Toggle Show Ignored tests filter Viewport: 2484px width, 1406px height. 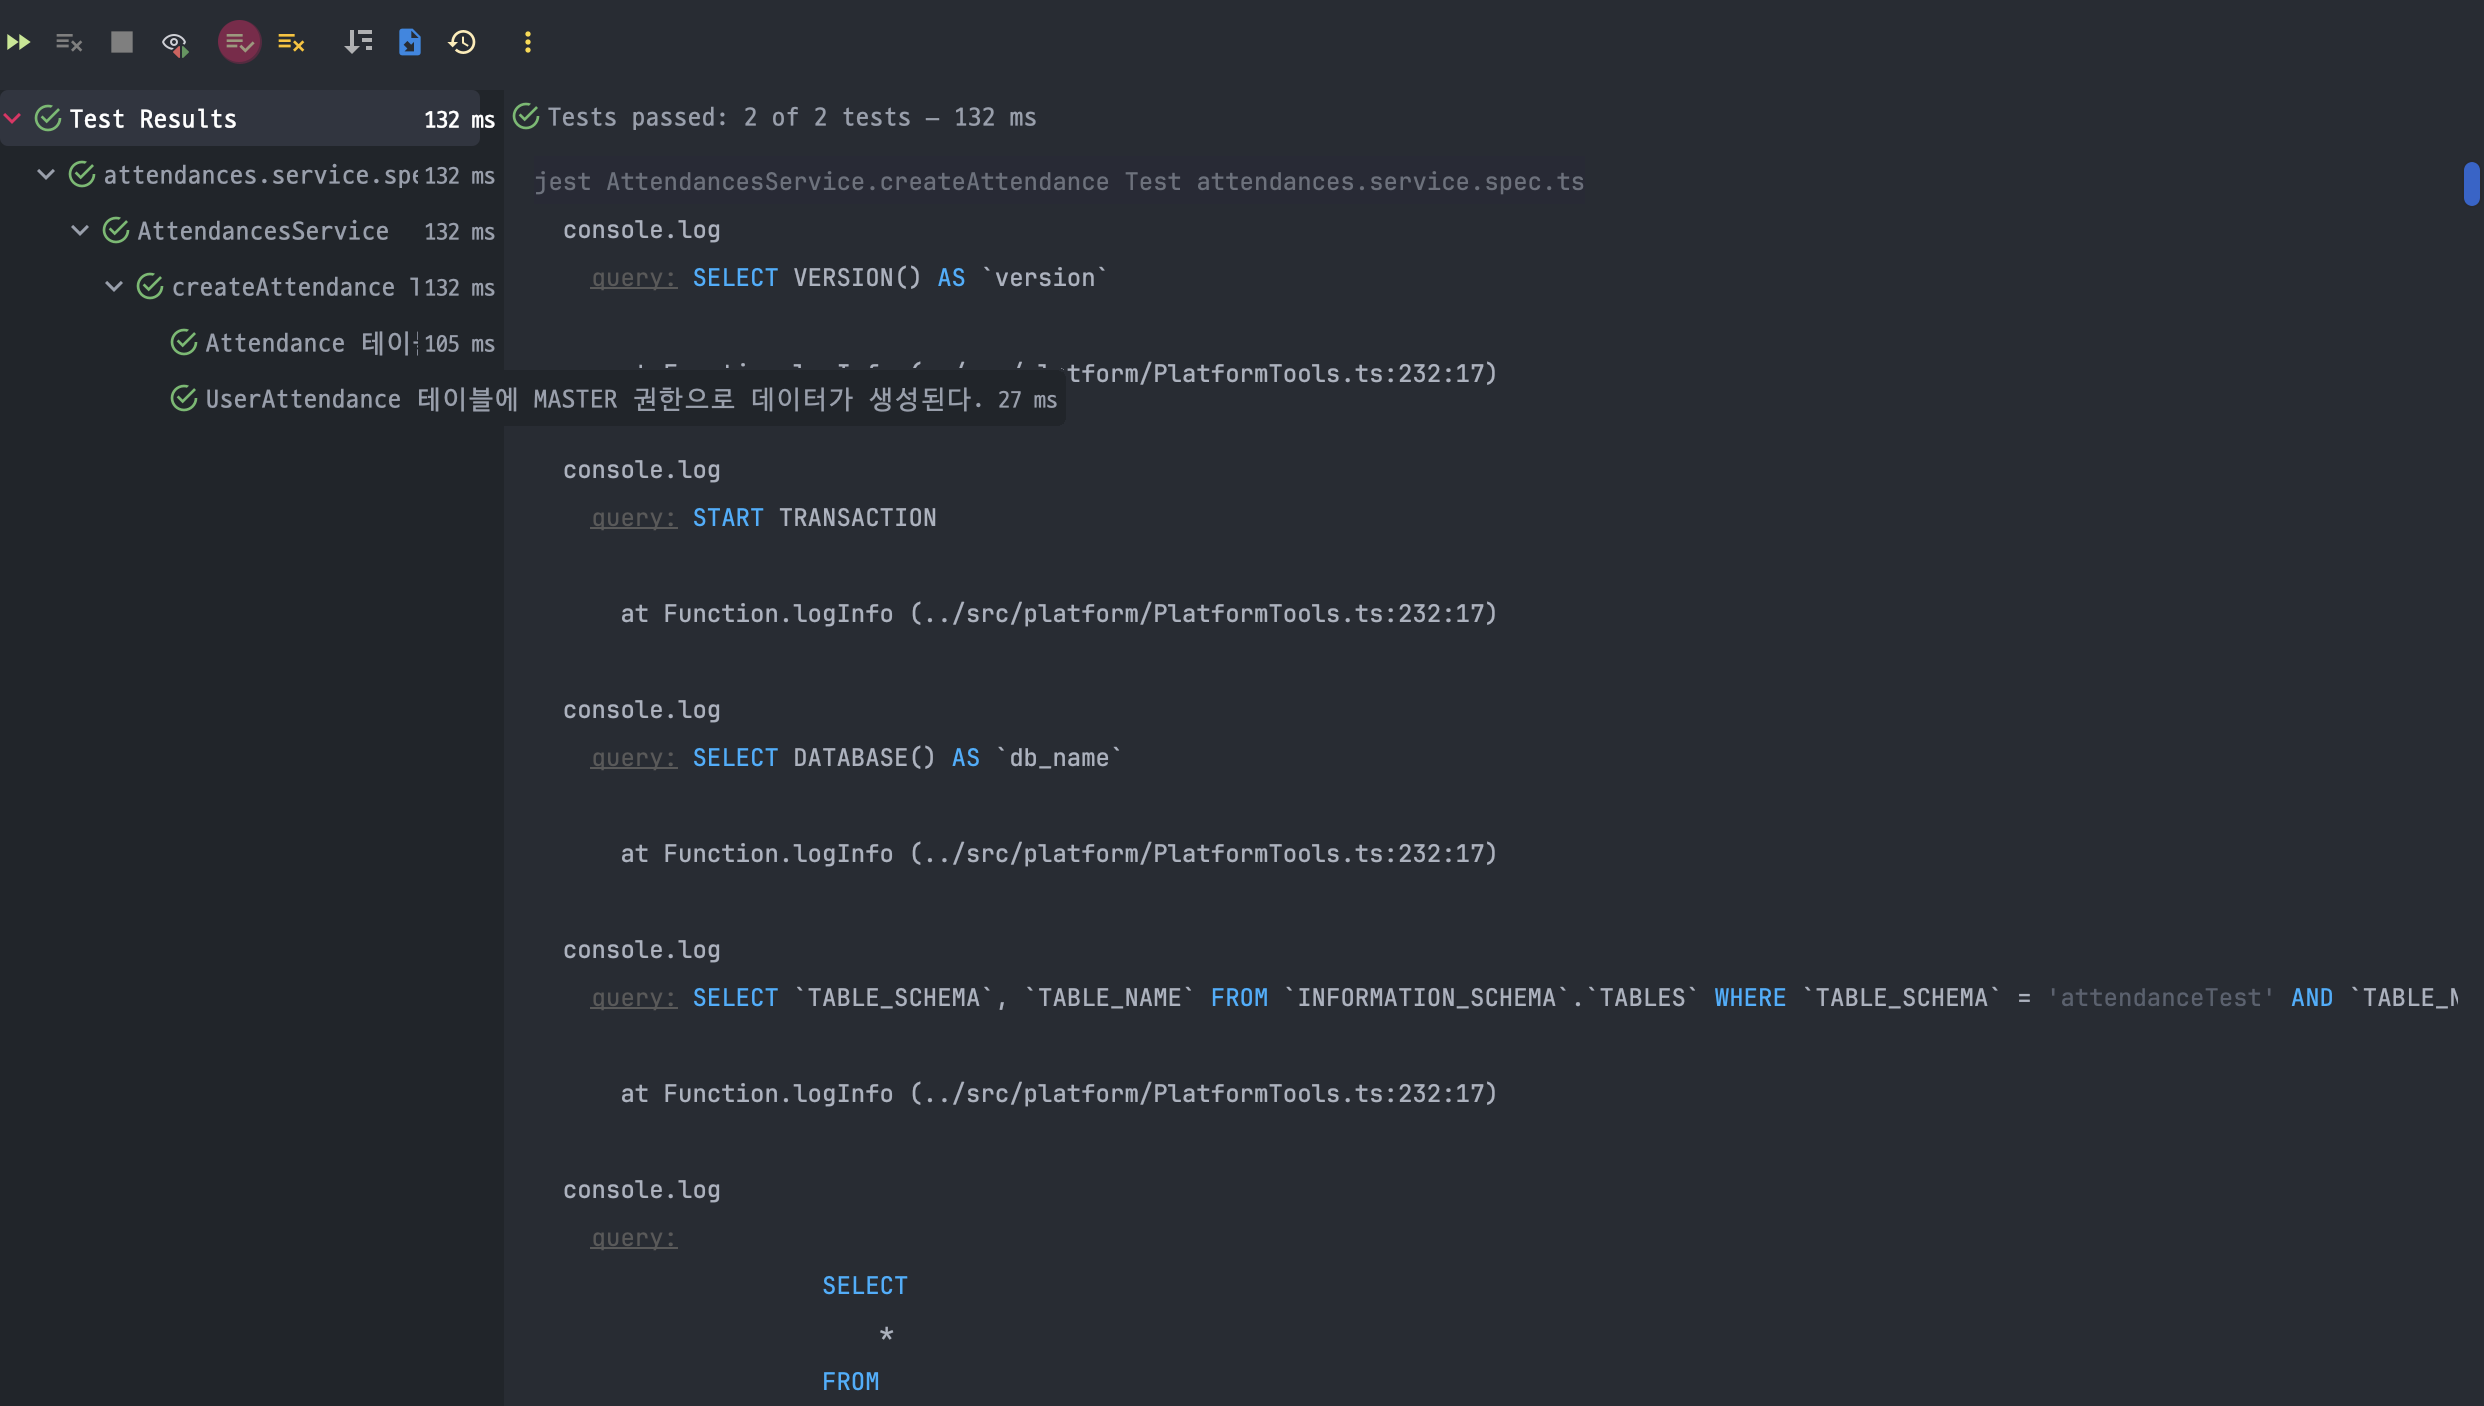[x=291, y=42]
